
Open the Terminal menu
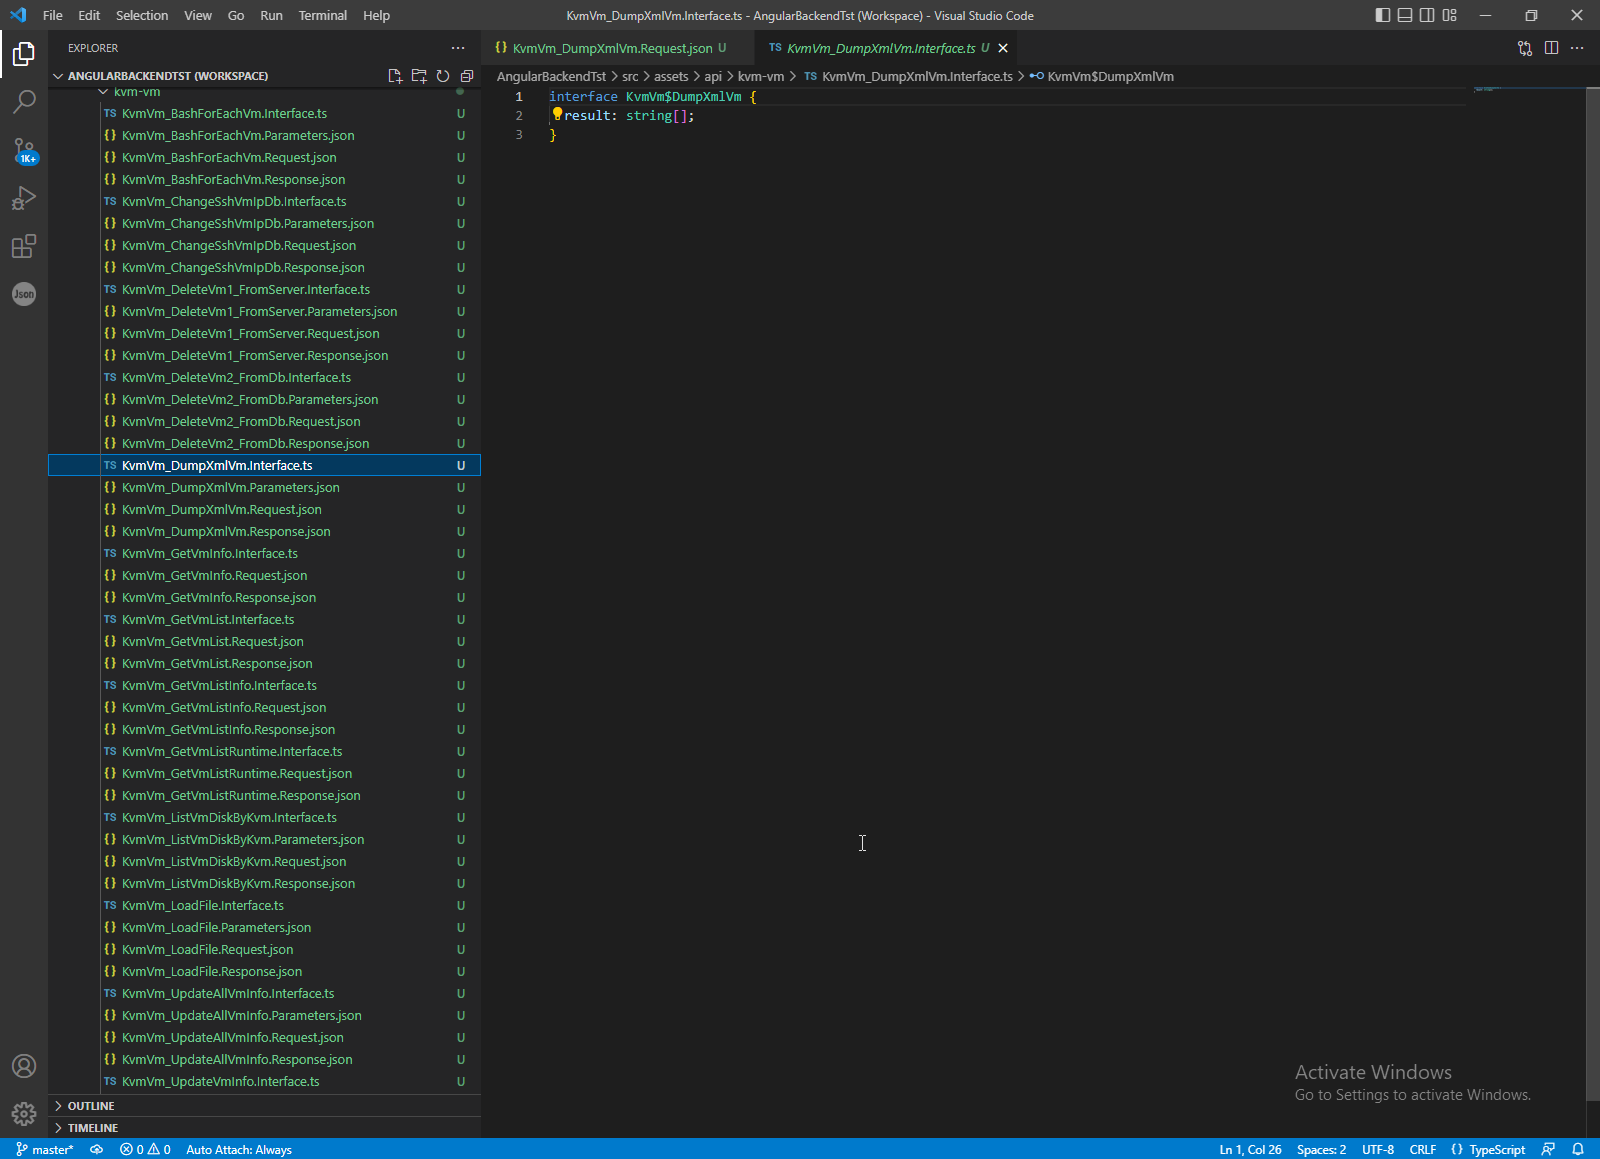click(323, 15)
